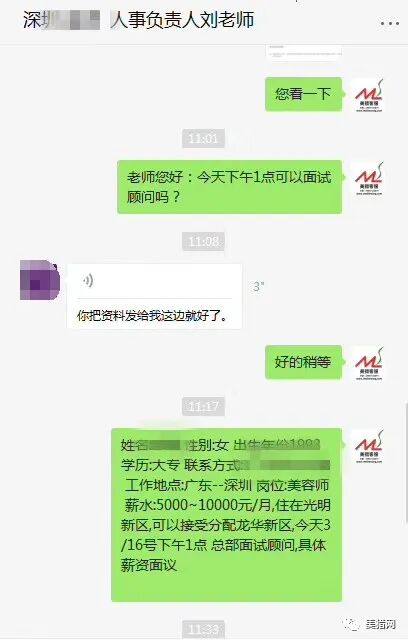Click the 11:08 timestamp label
This screenshot has height=642, width=408.
(203, 242)
